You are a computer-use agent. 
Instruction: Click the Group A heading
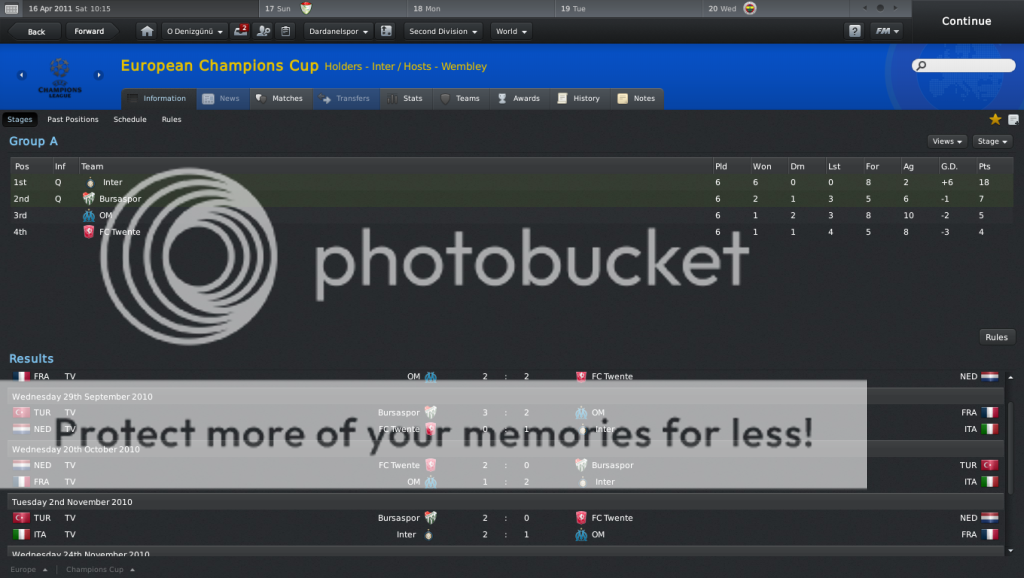pyautogui.click(x=33, y=141)
